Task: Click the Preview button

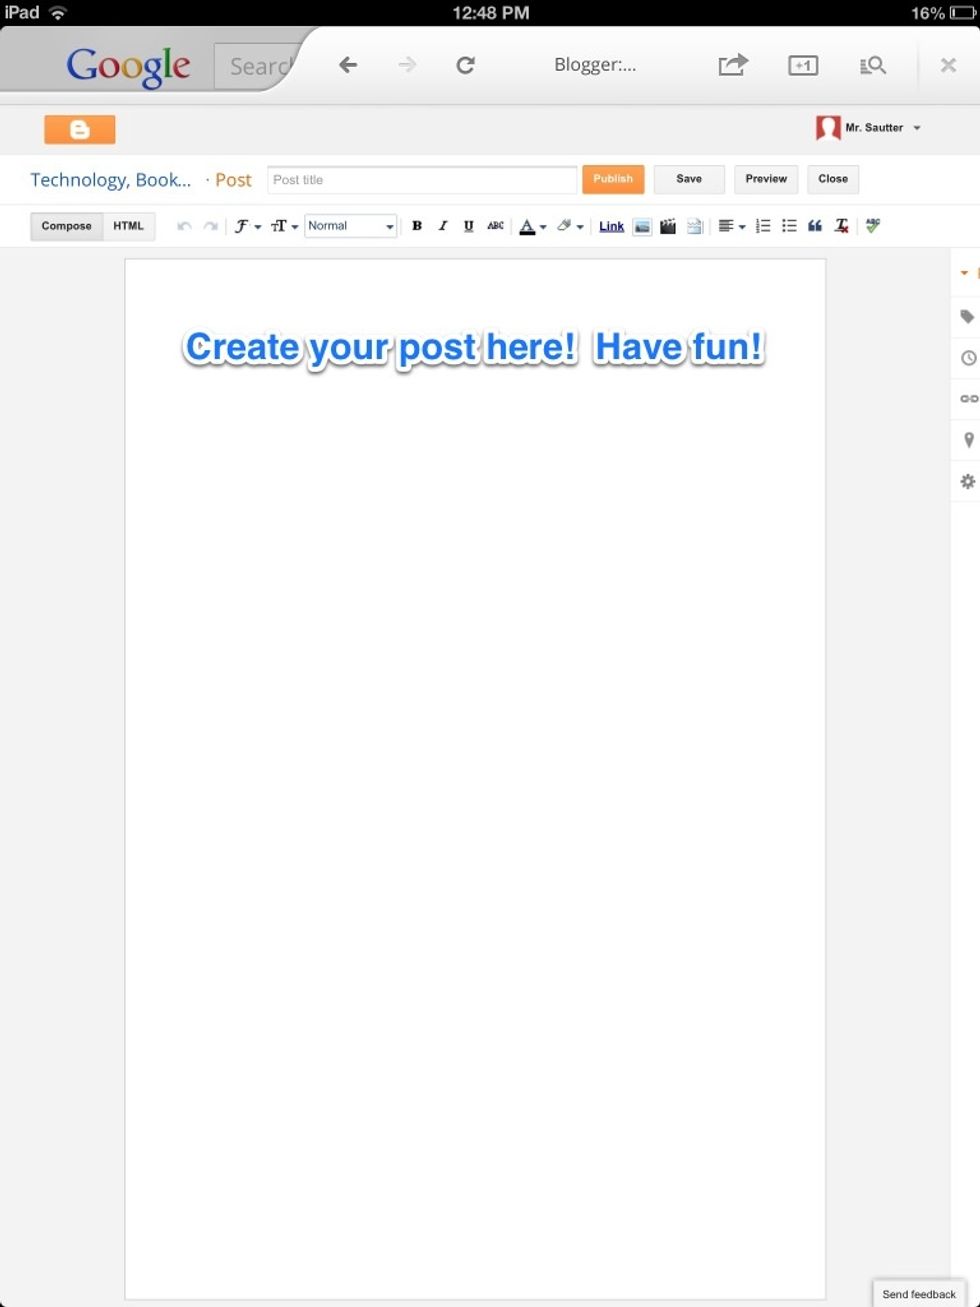Action: tap(766, 179)
